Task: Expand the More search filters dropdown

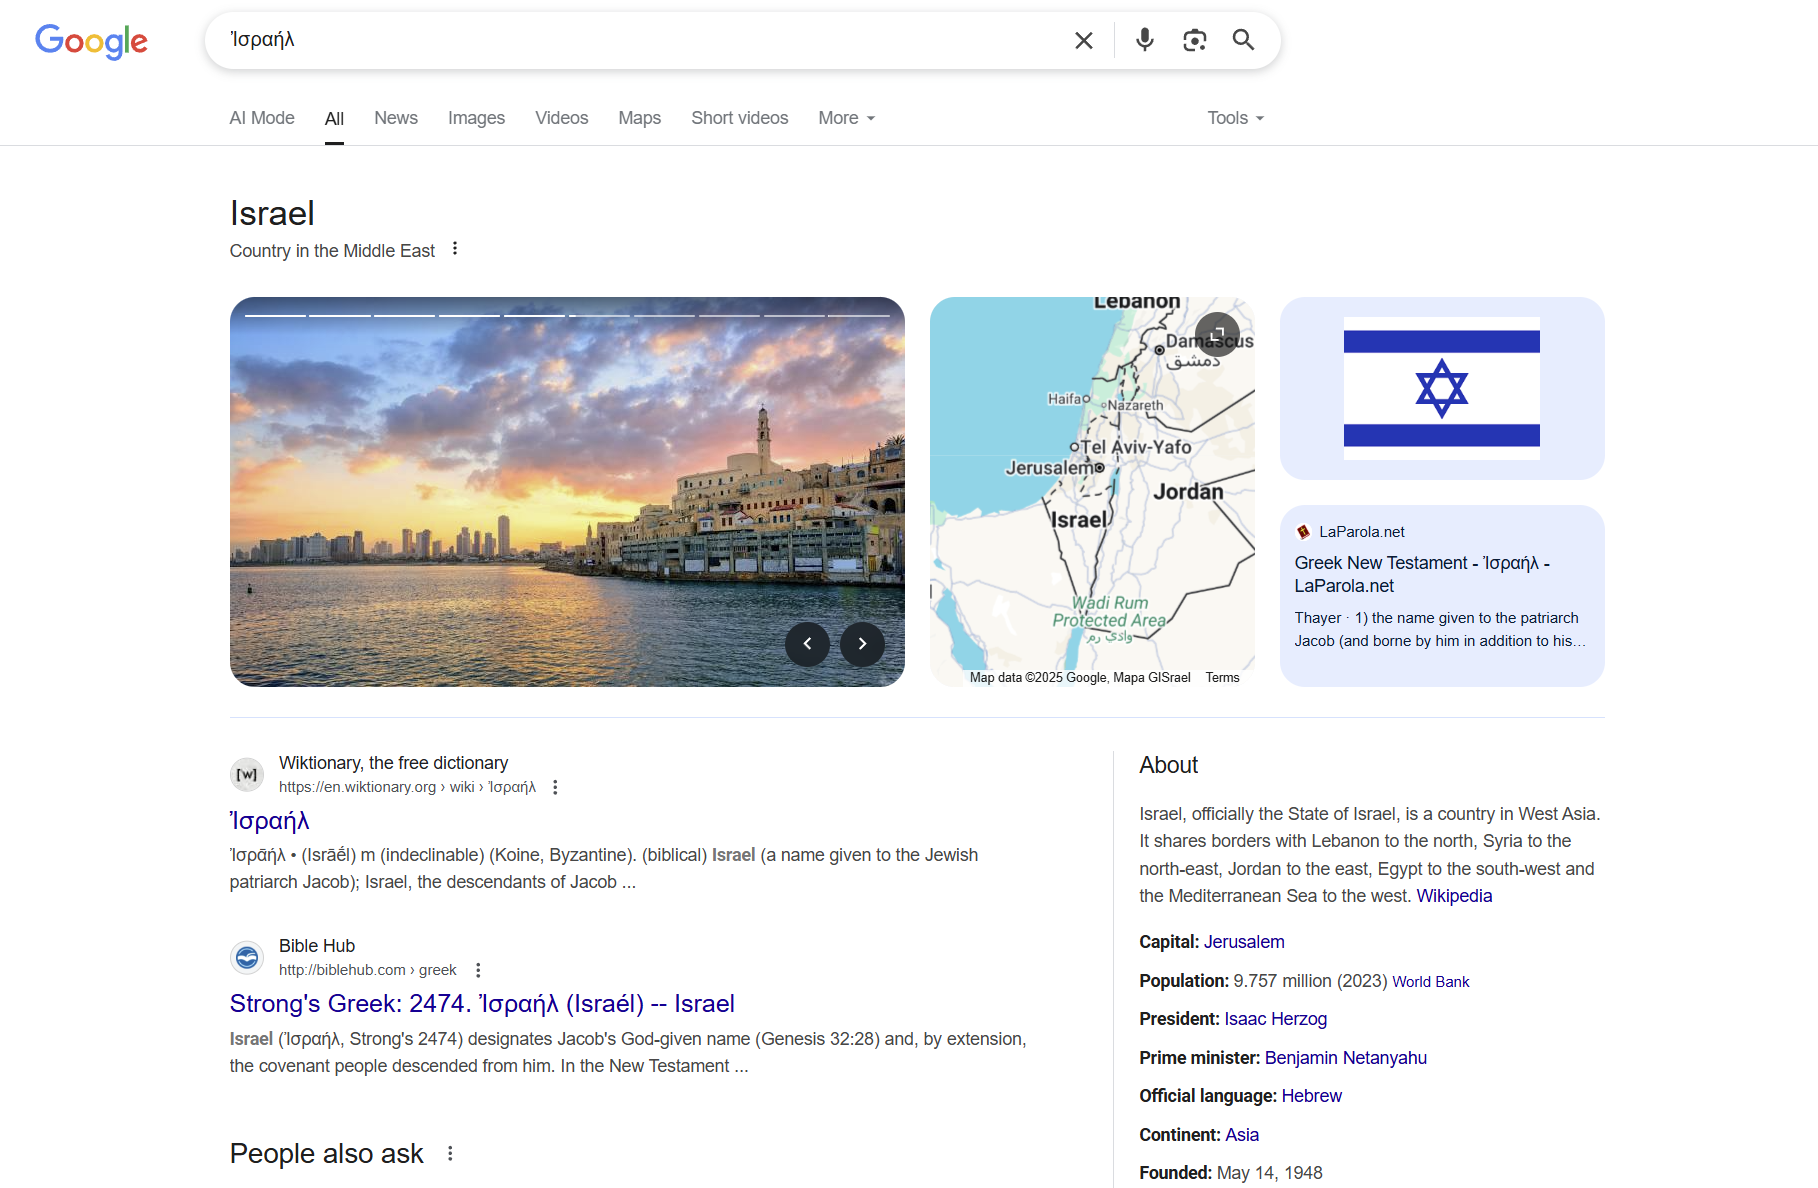Action: (x=847, y=118)
